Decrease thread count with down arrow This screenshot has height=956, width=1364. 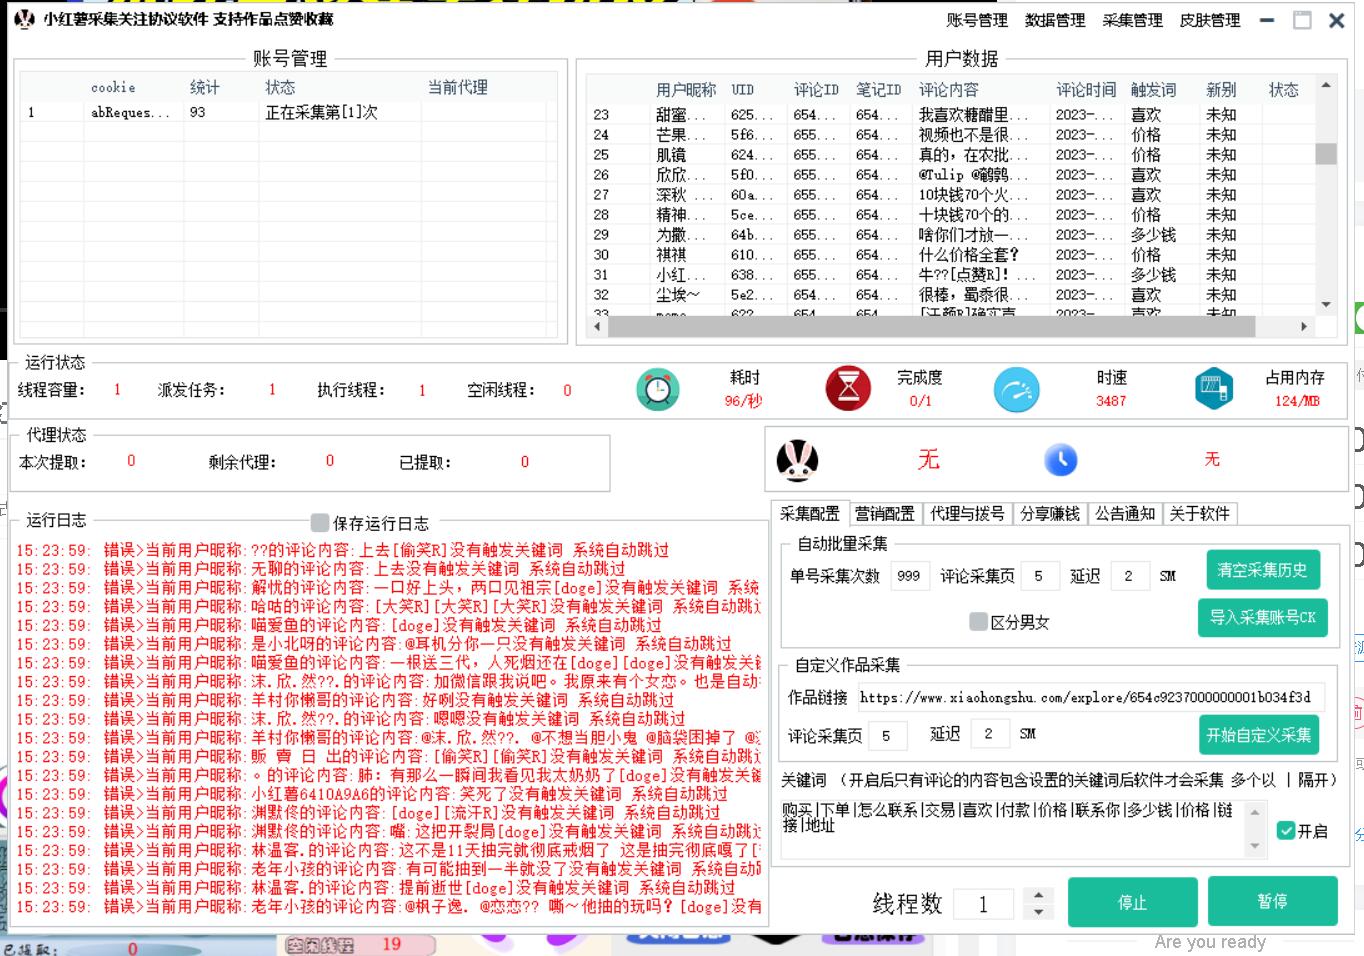click(1038, 912)
